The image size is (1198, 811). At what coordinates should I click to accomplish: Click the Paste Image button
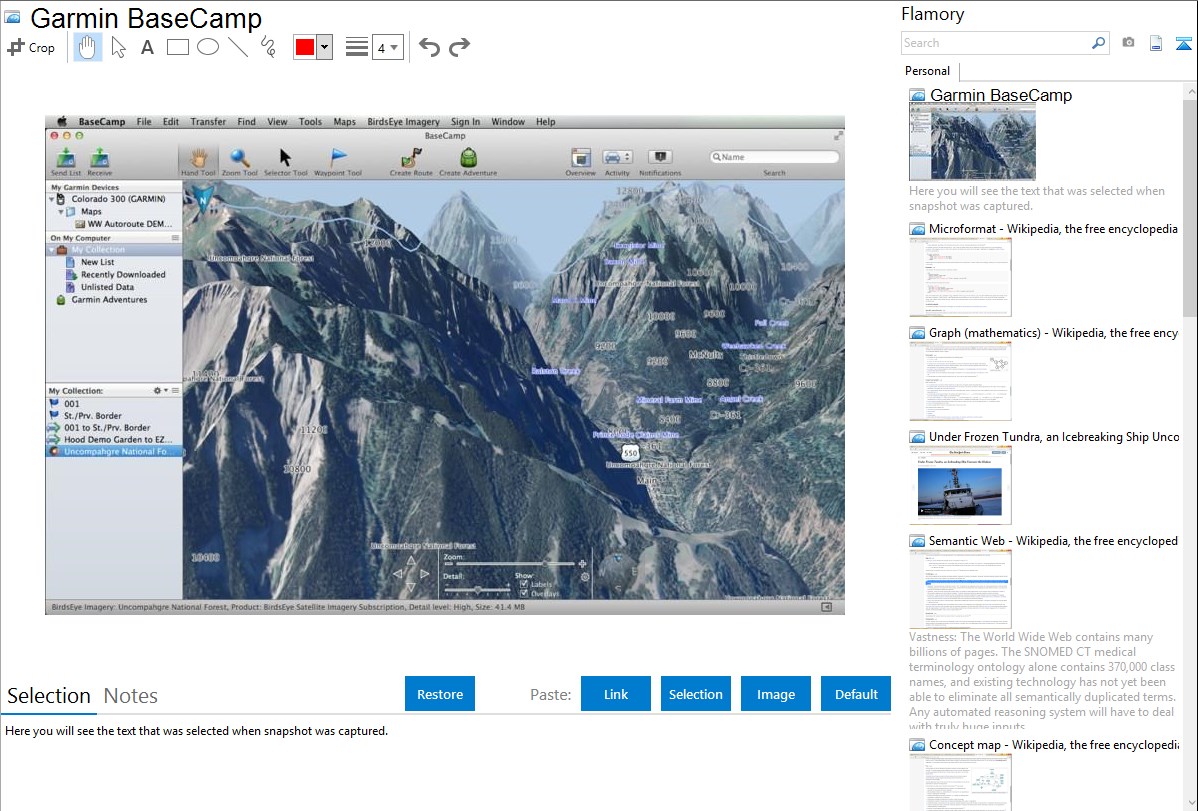point(775,694)
